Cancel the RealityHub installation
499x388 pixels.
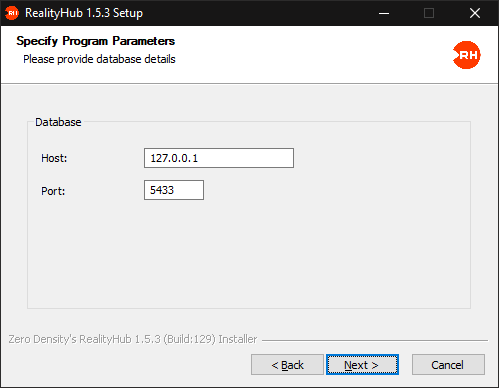[x=448, y=365]
